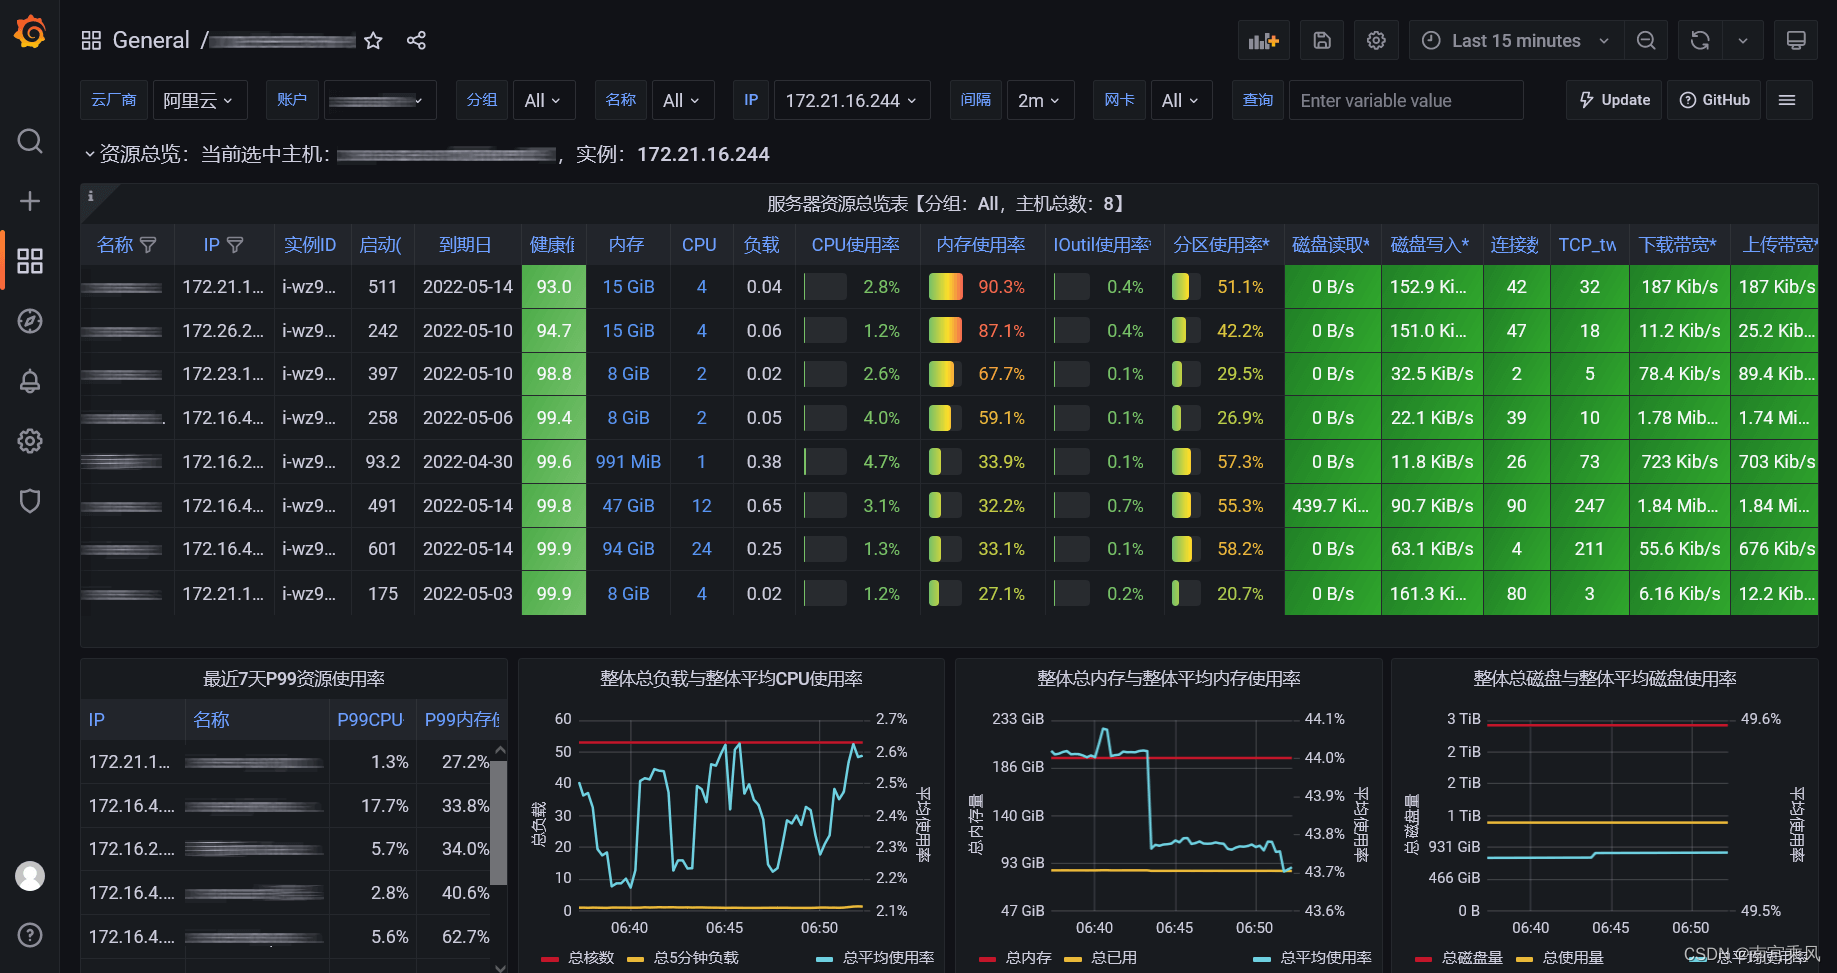
Task: Open the Alerting bell in sidebar
Action: (30, 381)
